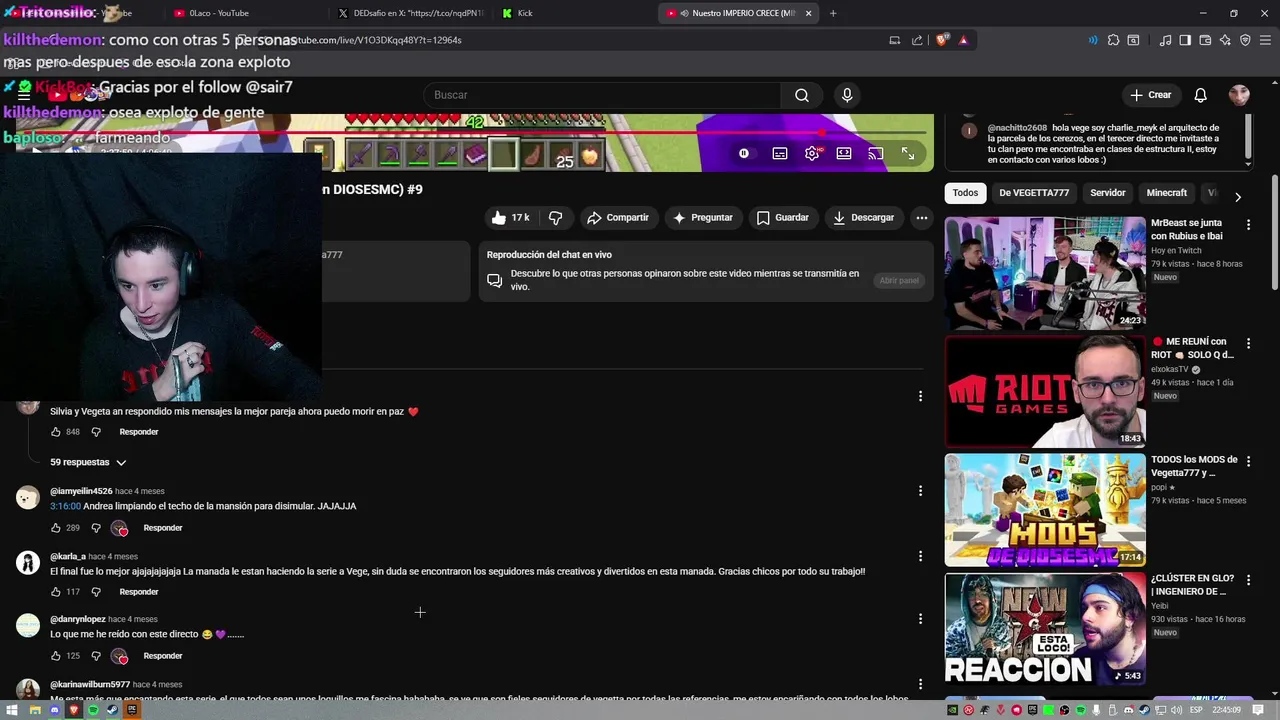Like the Silvia y Vegeta comment
This screenshot has height=720, width=1280.
coord(56,432)
